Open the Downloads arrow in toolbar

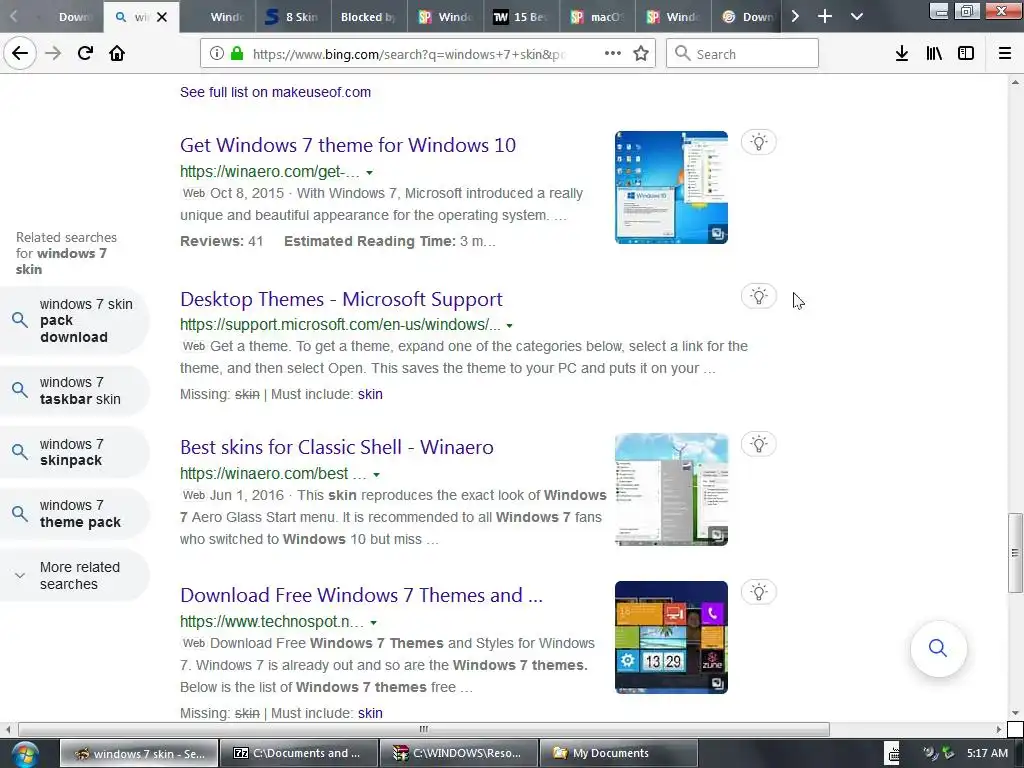tap(902, 54)
